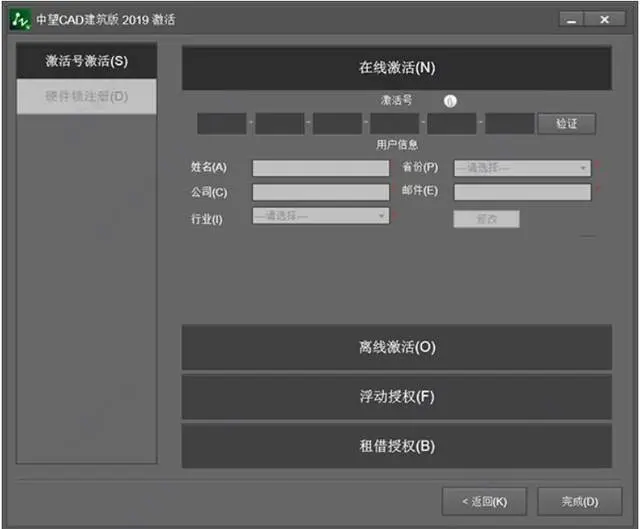Select the 硬件锁注册(D) tab
This screenshot has width=640, height=529.
[x=87, y=96]
